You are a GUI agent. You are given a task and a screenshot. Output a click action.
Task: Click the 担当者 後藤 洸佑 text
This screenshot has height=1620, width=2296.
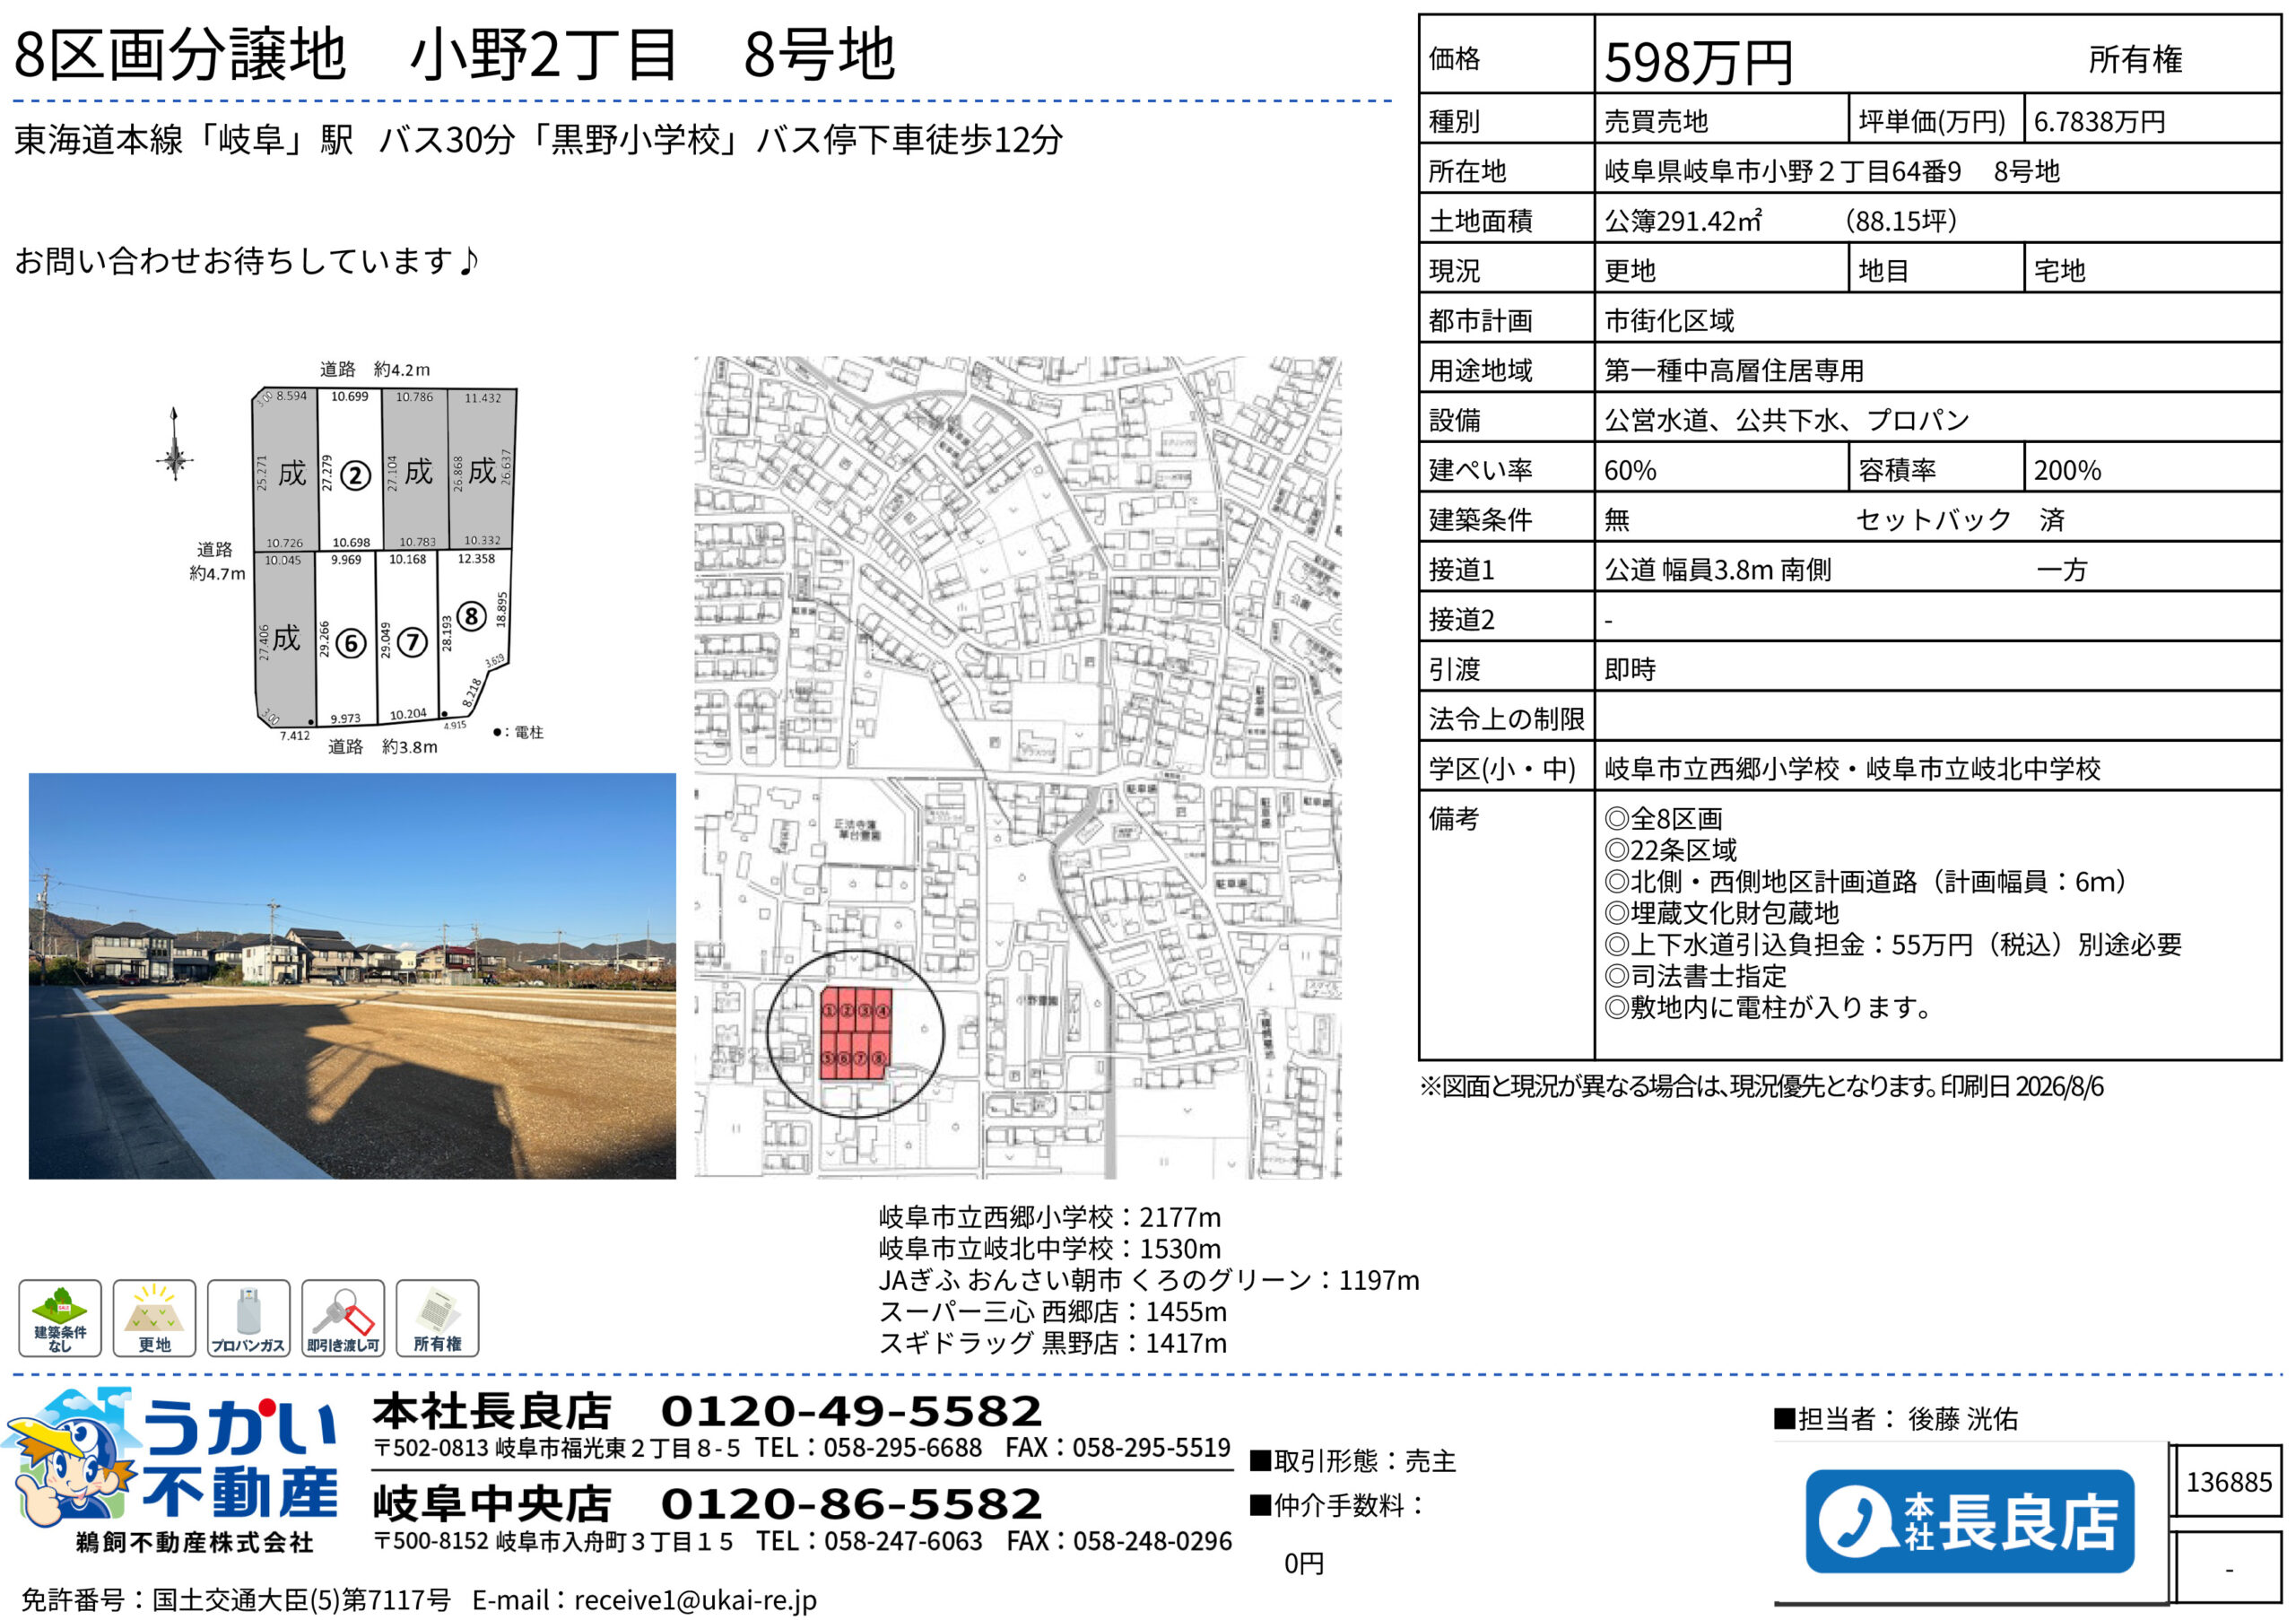click(1895, 1418)
